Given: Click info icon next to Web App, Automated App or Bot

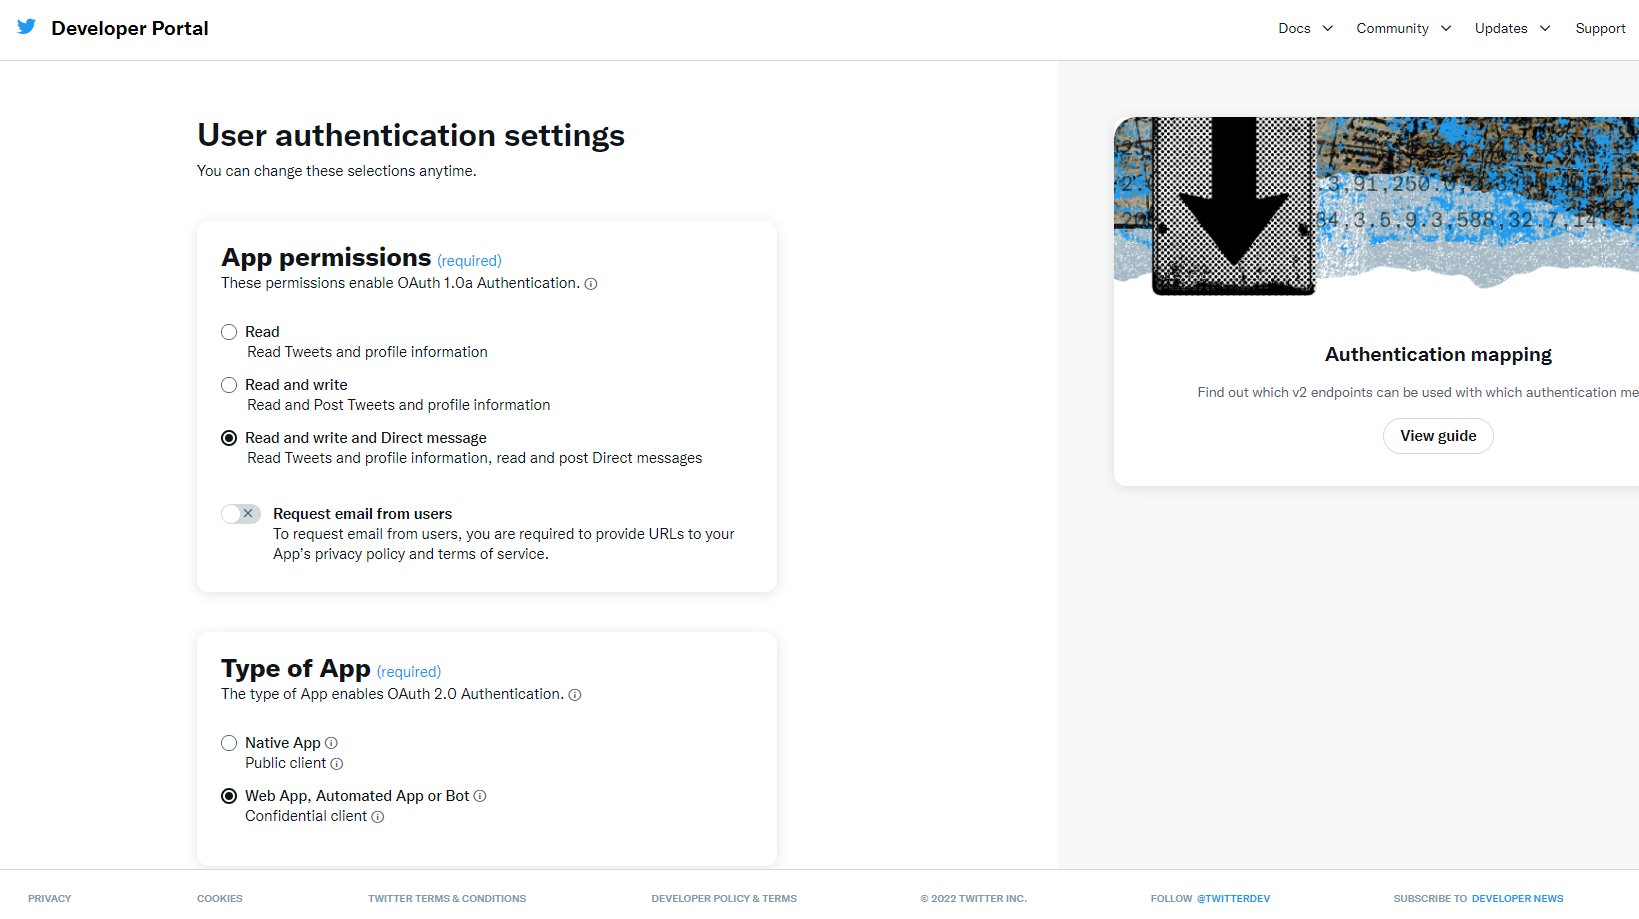Looking at the screenshot, I should (480, 796).
